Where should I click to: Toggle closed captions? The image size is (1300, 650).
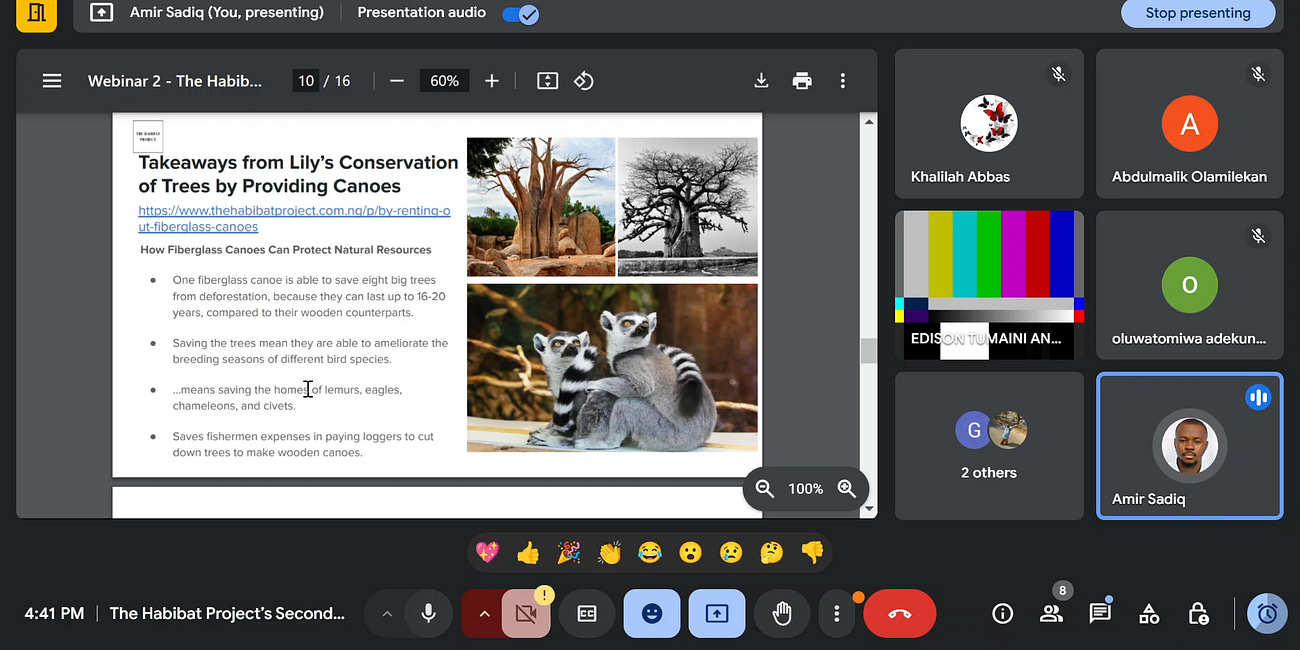pyautogui.click(x=587, y=614)
